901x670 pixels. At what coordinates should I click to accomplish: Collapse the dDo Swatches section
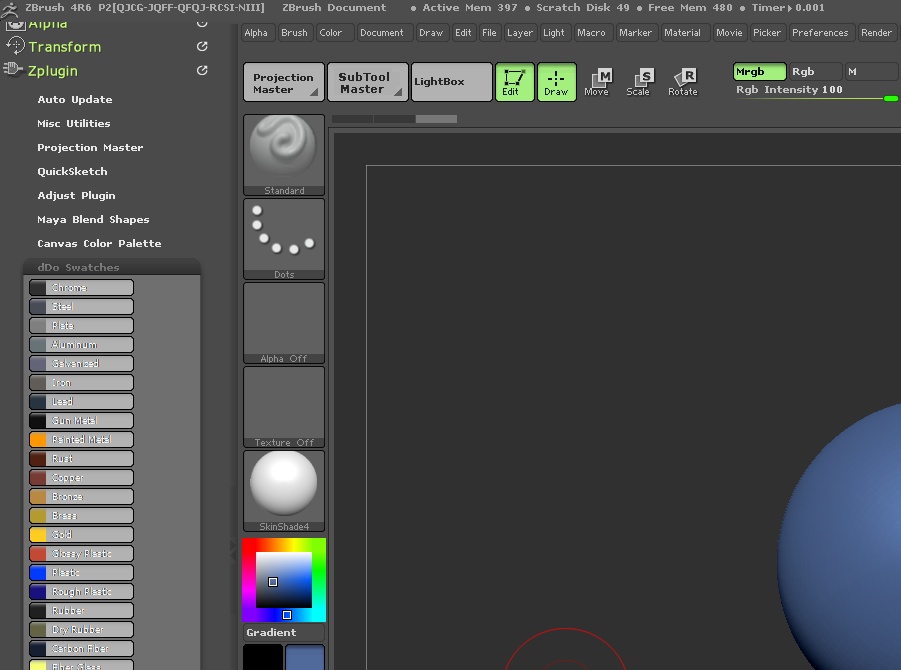point(78,267)
